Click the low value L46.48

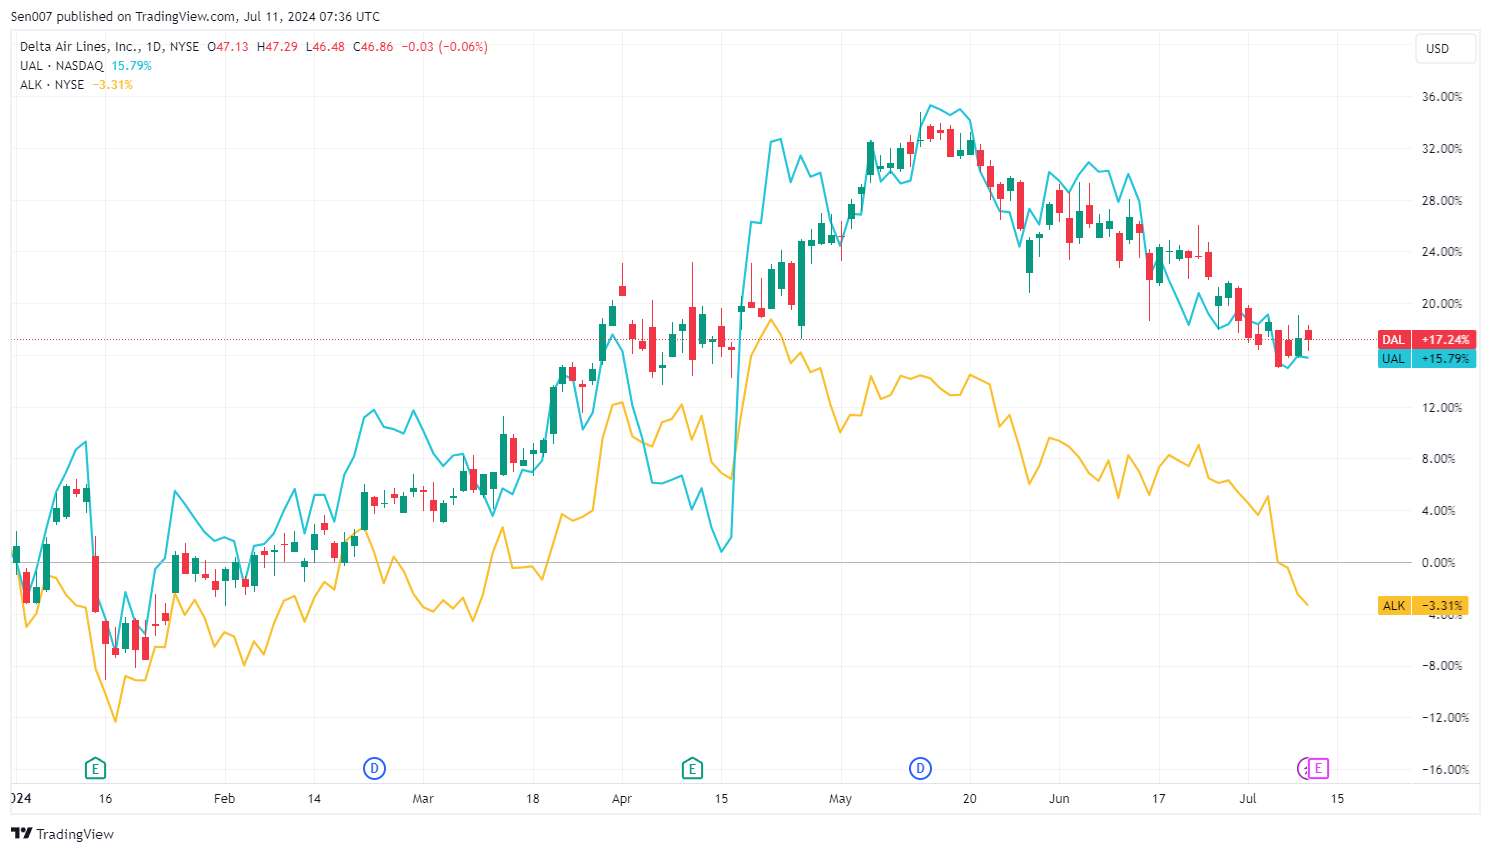point(325,47)
